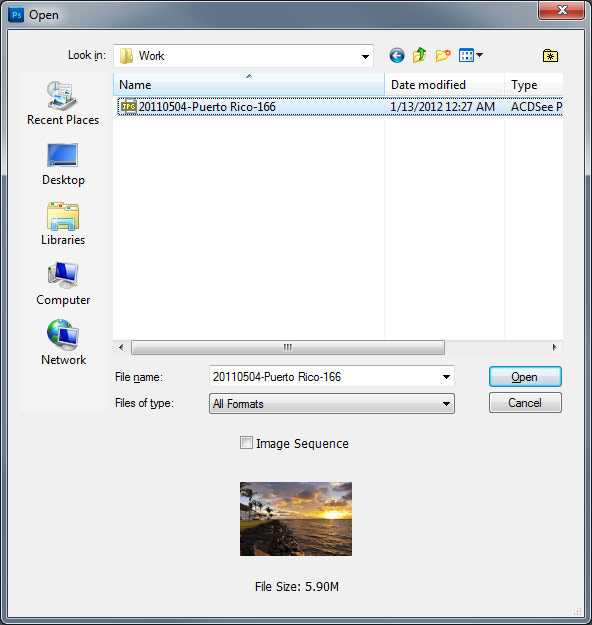This screenshot has height=625, width=592.
Task: Sort files by the Name column
Action: [249, 85]
